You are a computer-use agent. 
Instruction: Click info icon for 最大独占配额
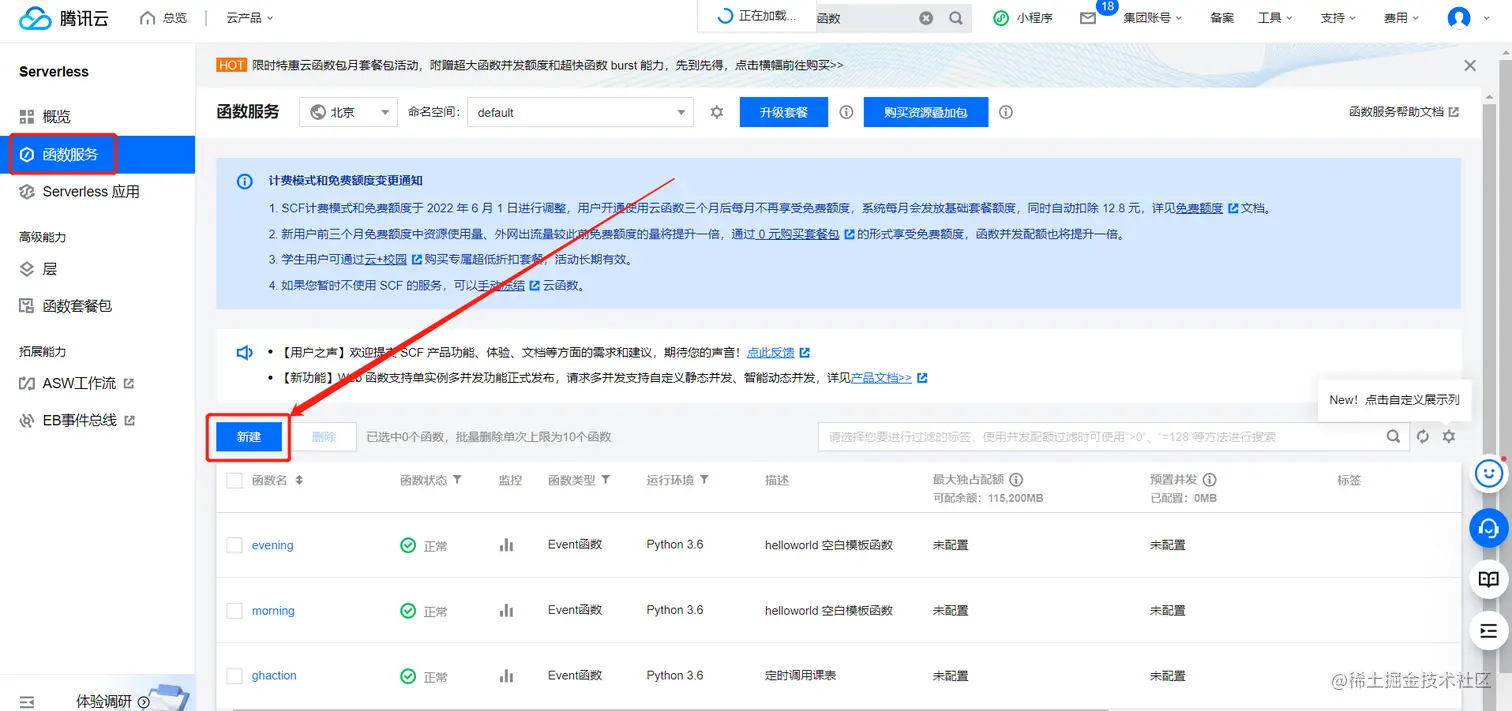1016,480
